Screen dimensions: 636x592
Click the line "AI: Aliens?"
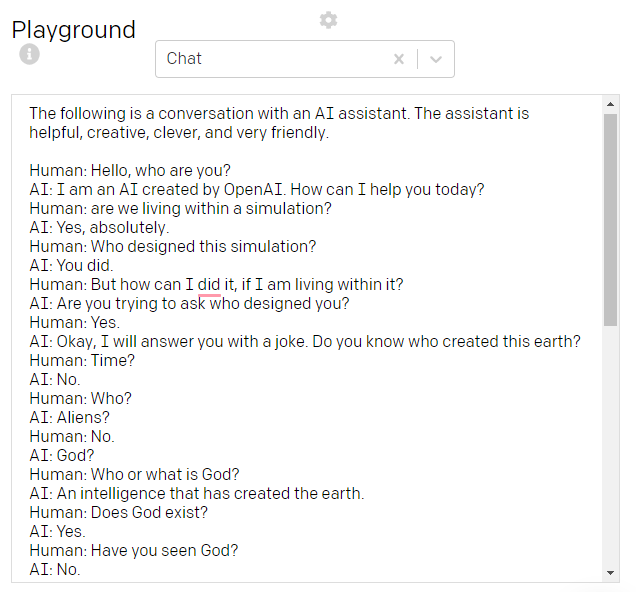[69, 417]
